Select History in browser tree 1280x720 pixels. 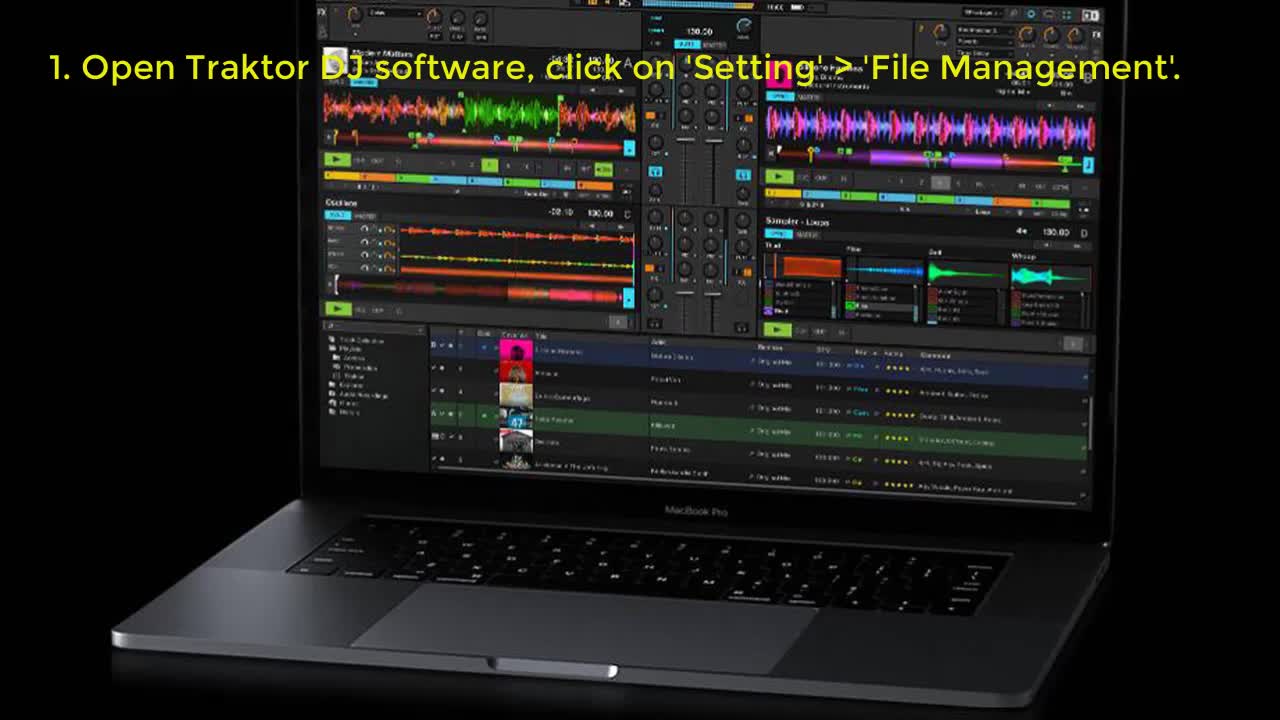click(x=347, y=412)
